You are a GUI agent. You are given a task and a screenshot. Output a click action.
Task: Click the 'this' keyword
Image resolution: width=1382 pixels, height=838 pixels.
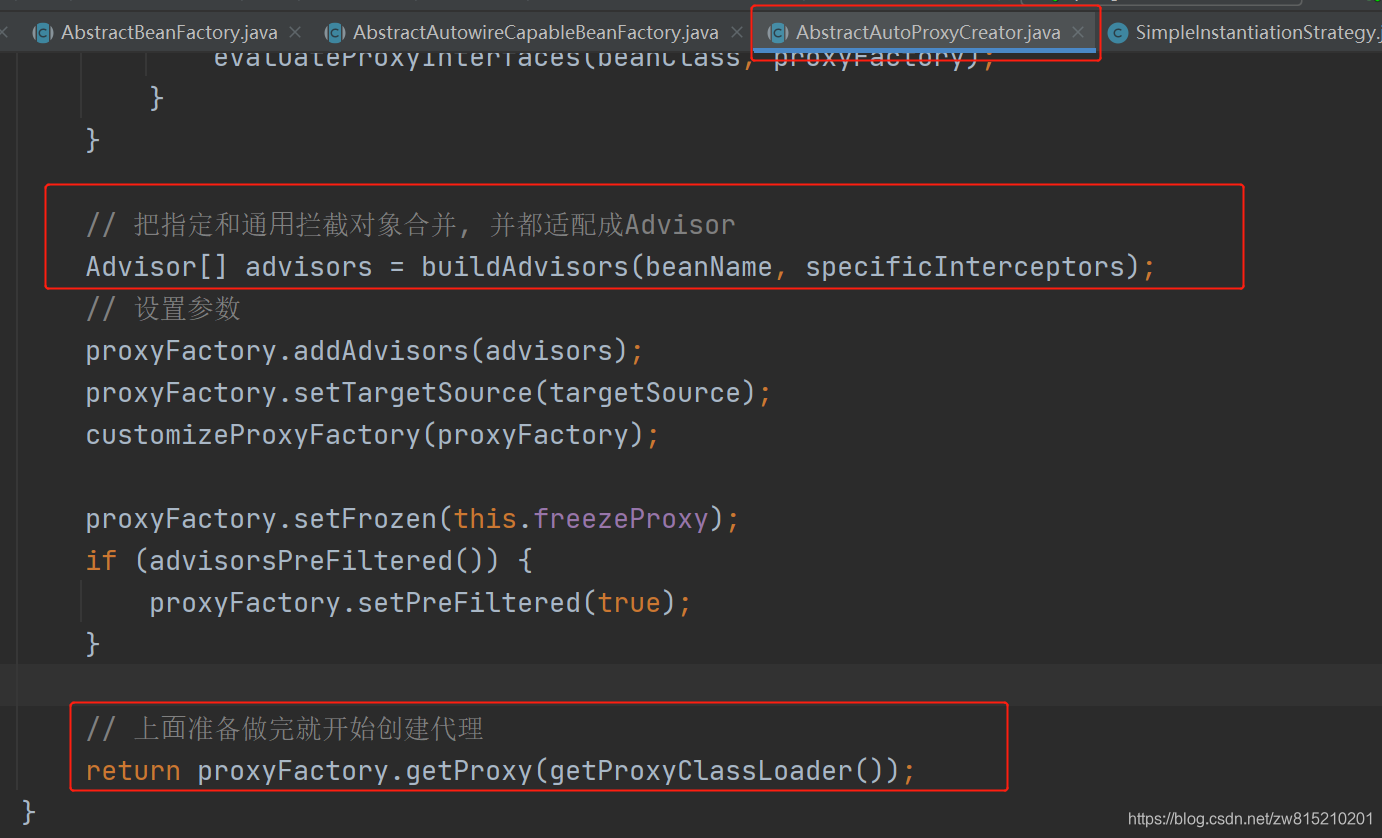484,519
